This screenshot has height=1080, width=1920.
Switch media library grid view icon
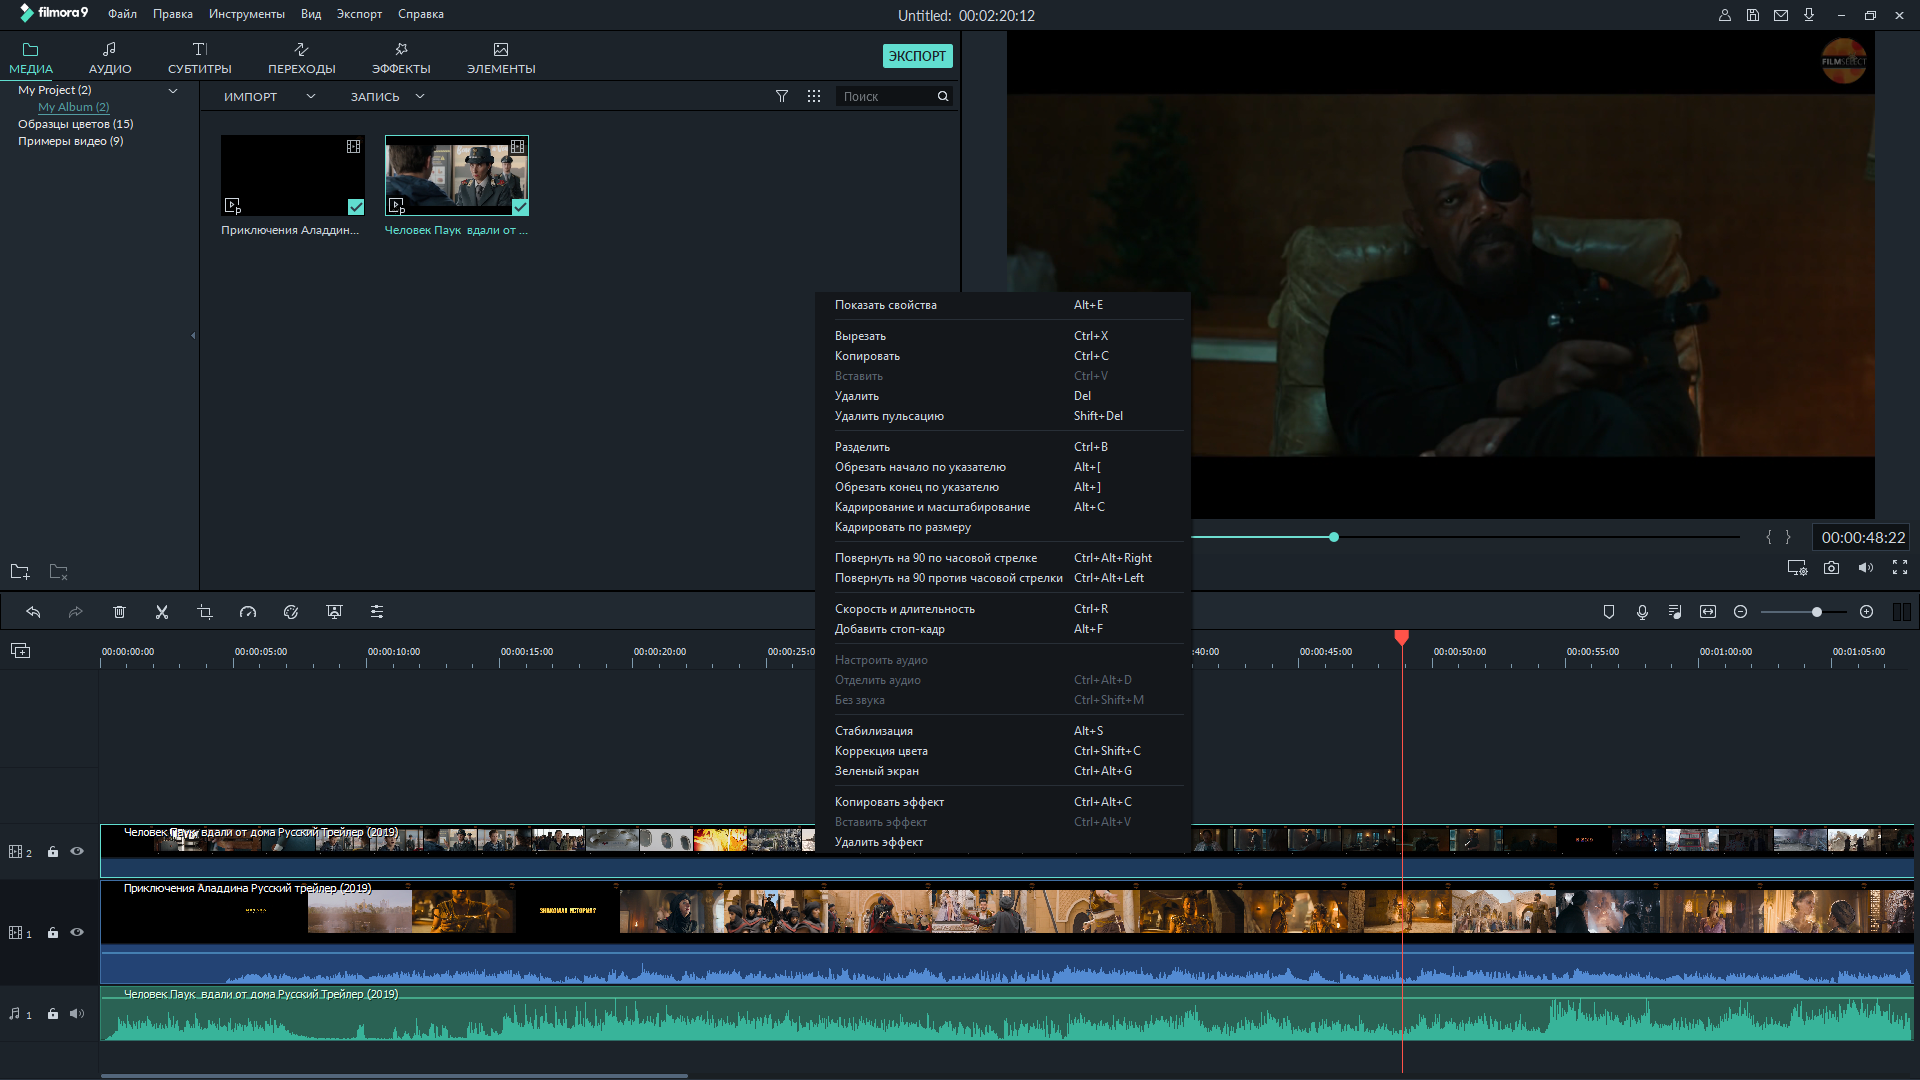tap(814, 96)
